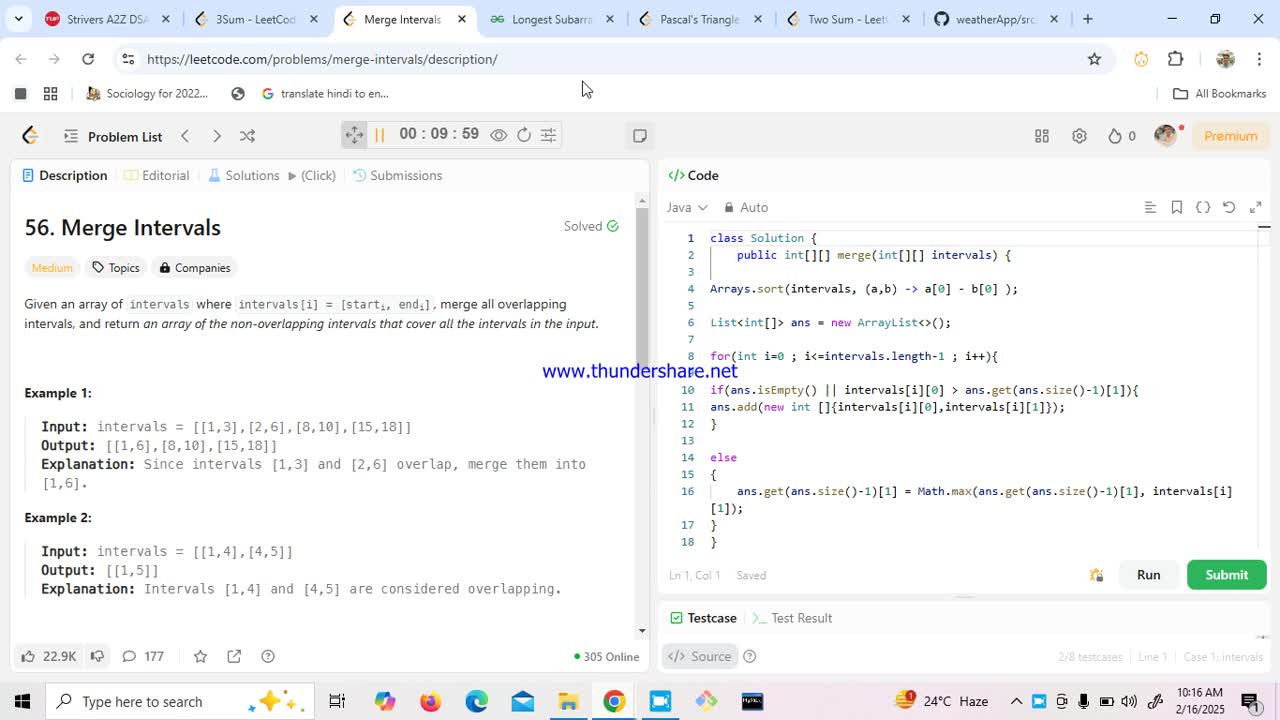Open timer settings sliders icon
The width and height of the screenshot is (1280, 720).
[548, 135]
